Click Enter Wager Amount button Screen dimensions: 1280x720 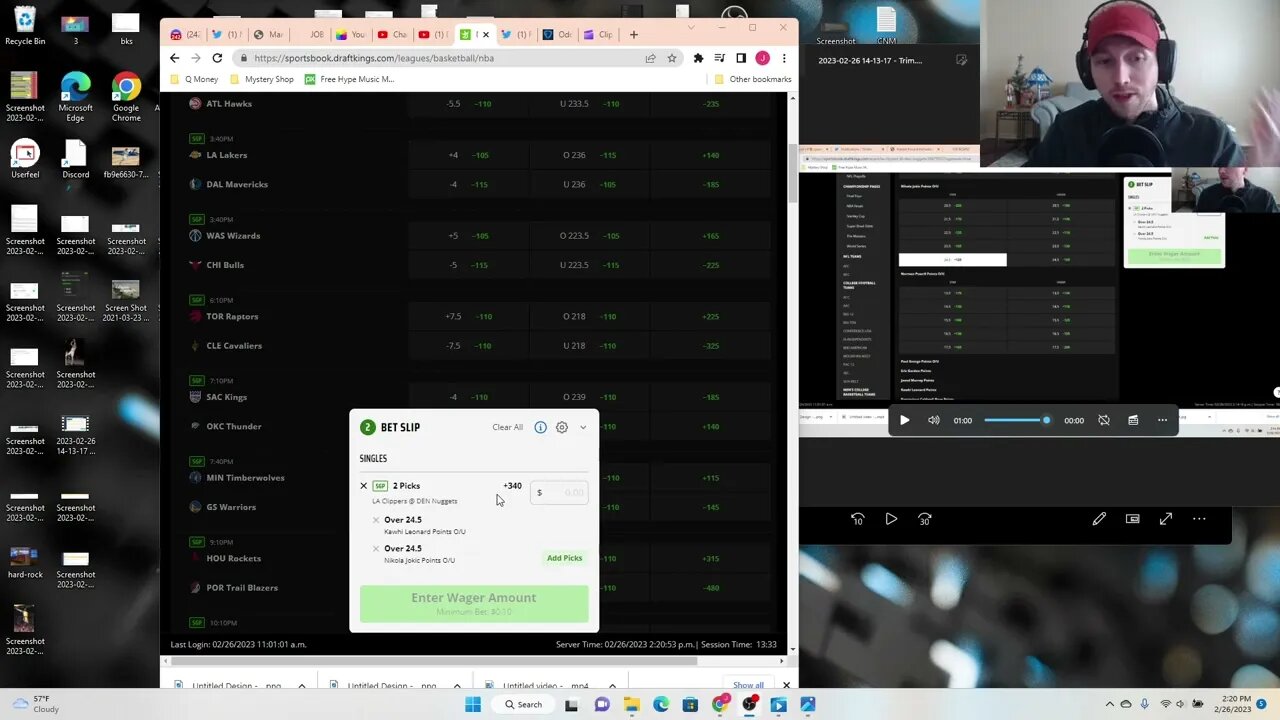point(474,603)
